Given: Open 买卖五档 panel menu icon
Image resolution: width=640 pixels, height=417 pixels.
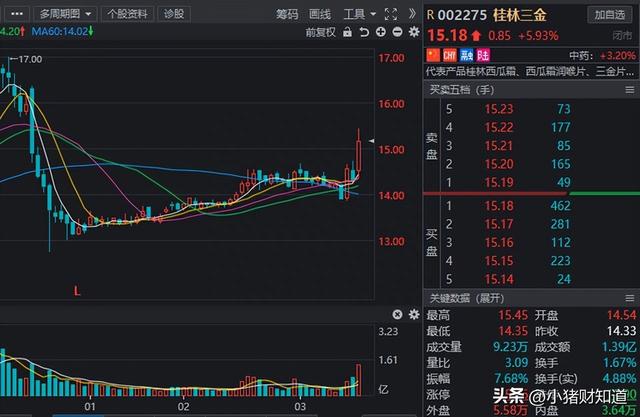Looking at the screenshot, I should pyautogui.click(x=630, y=90).
